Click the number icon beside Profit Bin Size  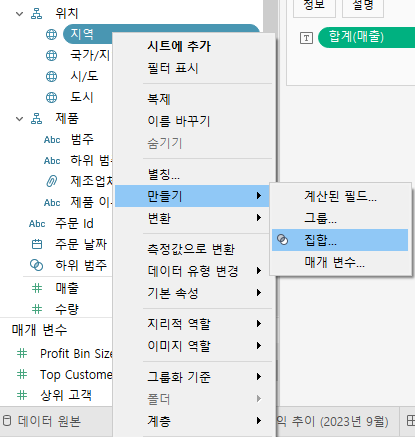[x=22, y=353]
